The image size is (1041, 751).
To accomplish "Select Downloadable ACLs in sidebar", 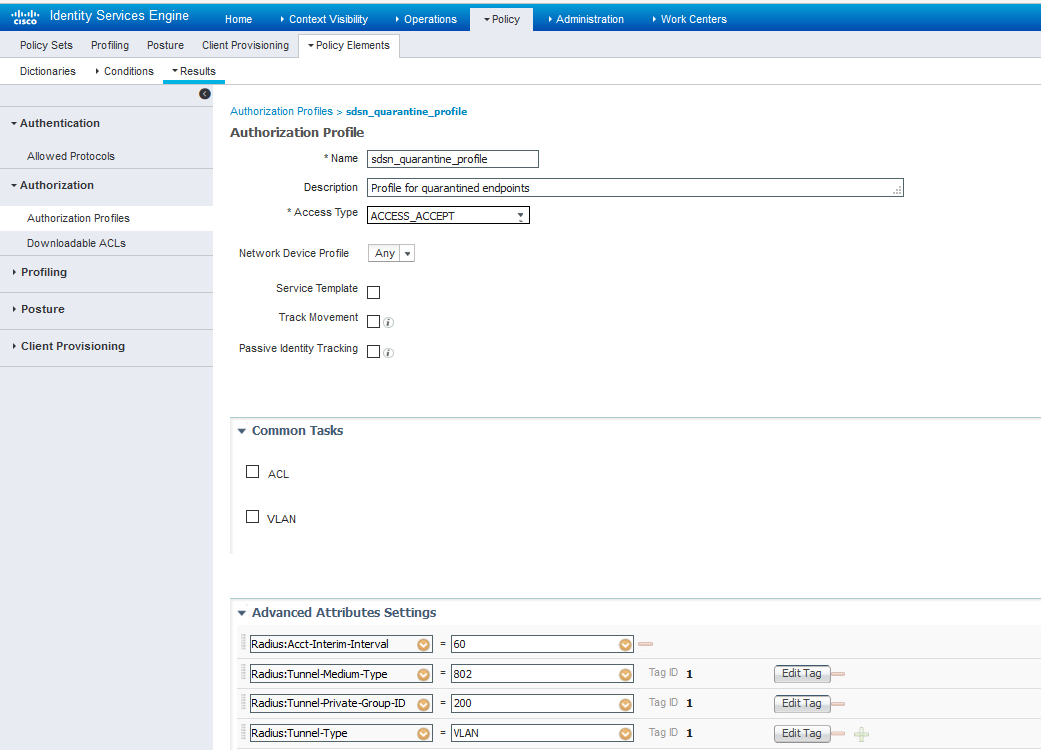I will coord(76,243).
